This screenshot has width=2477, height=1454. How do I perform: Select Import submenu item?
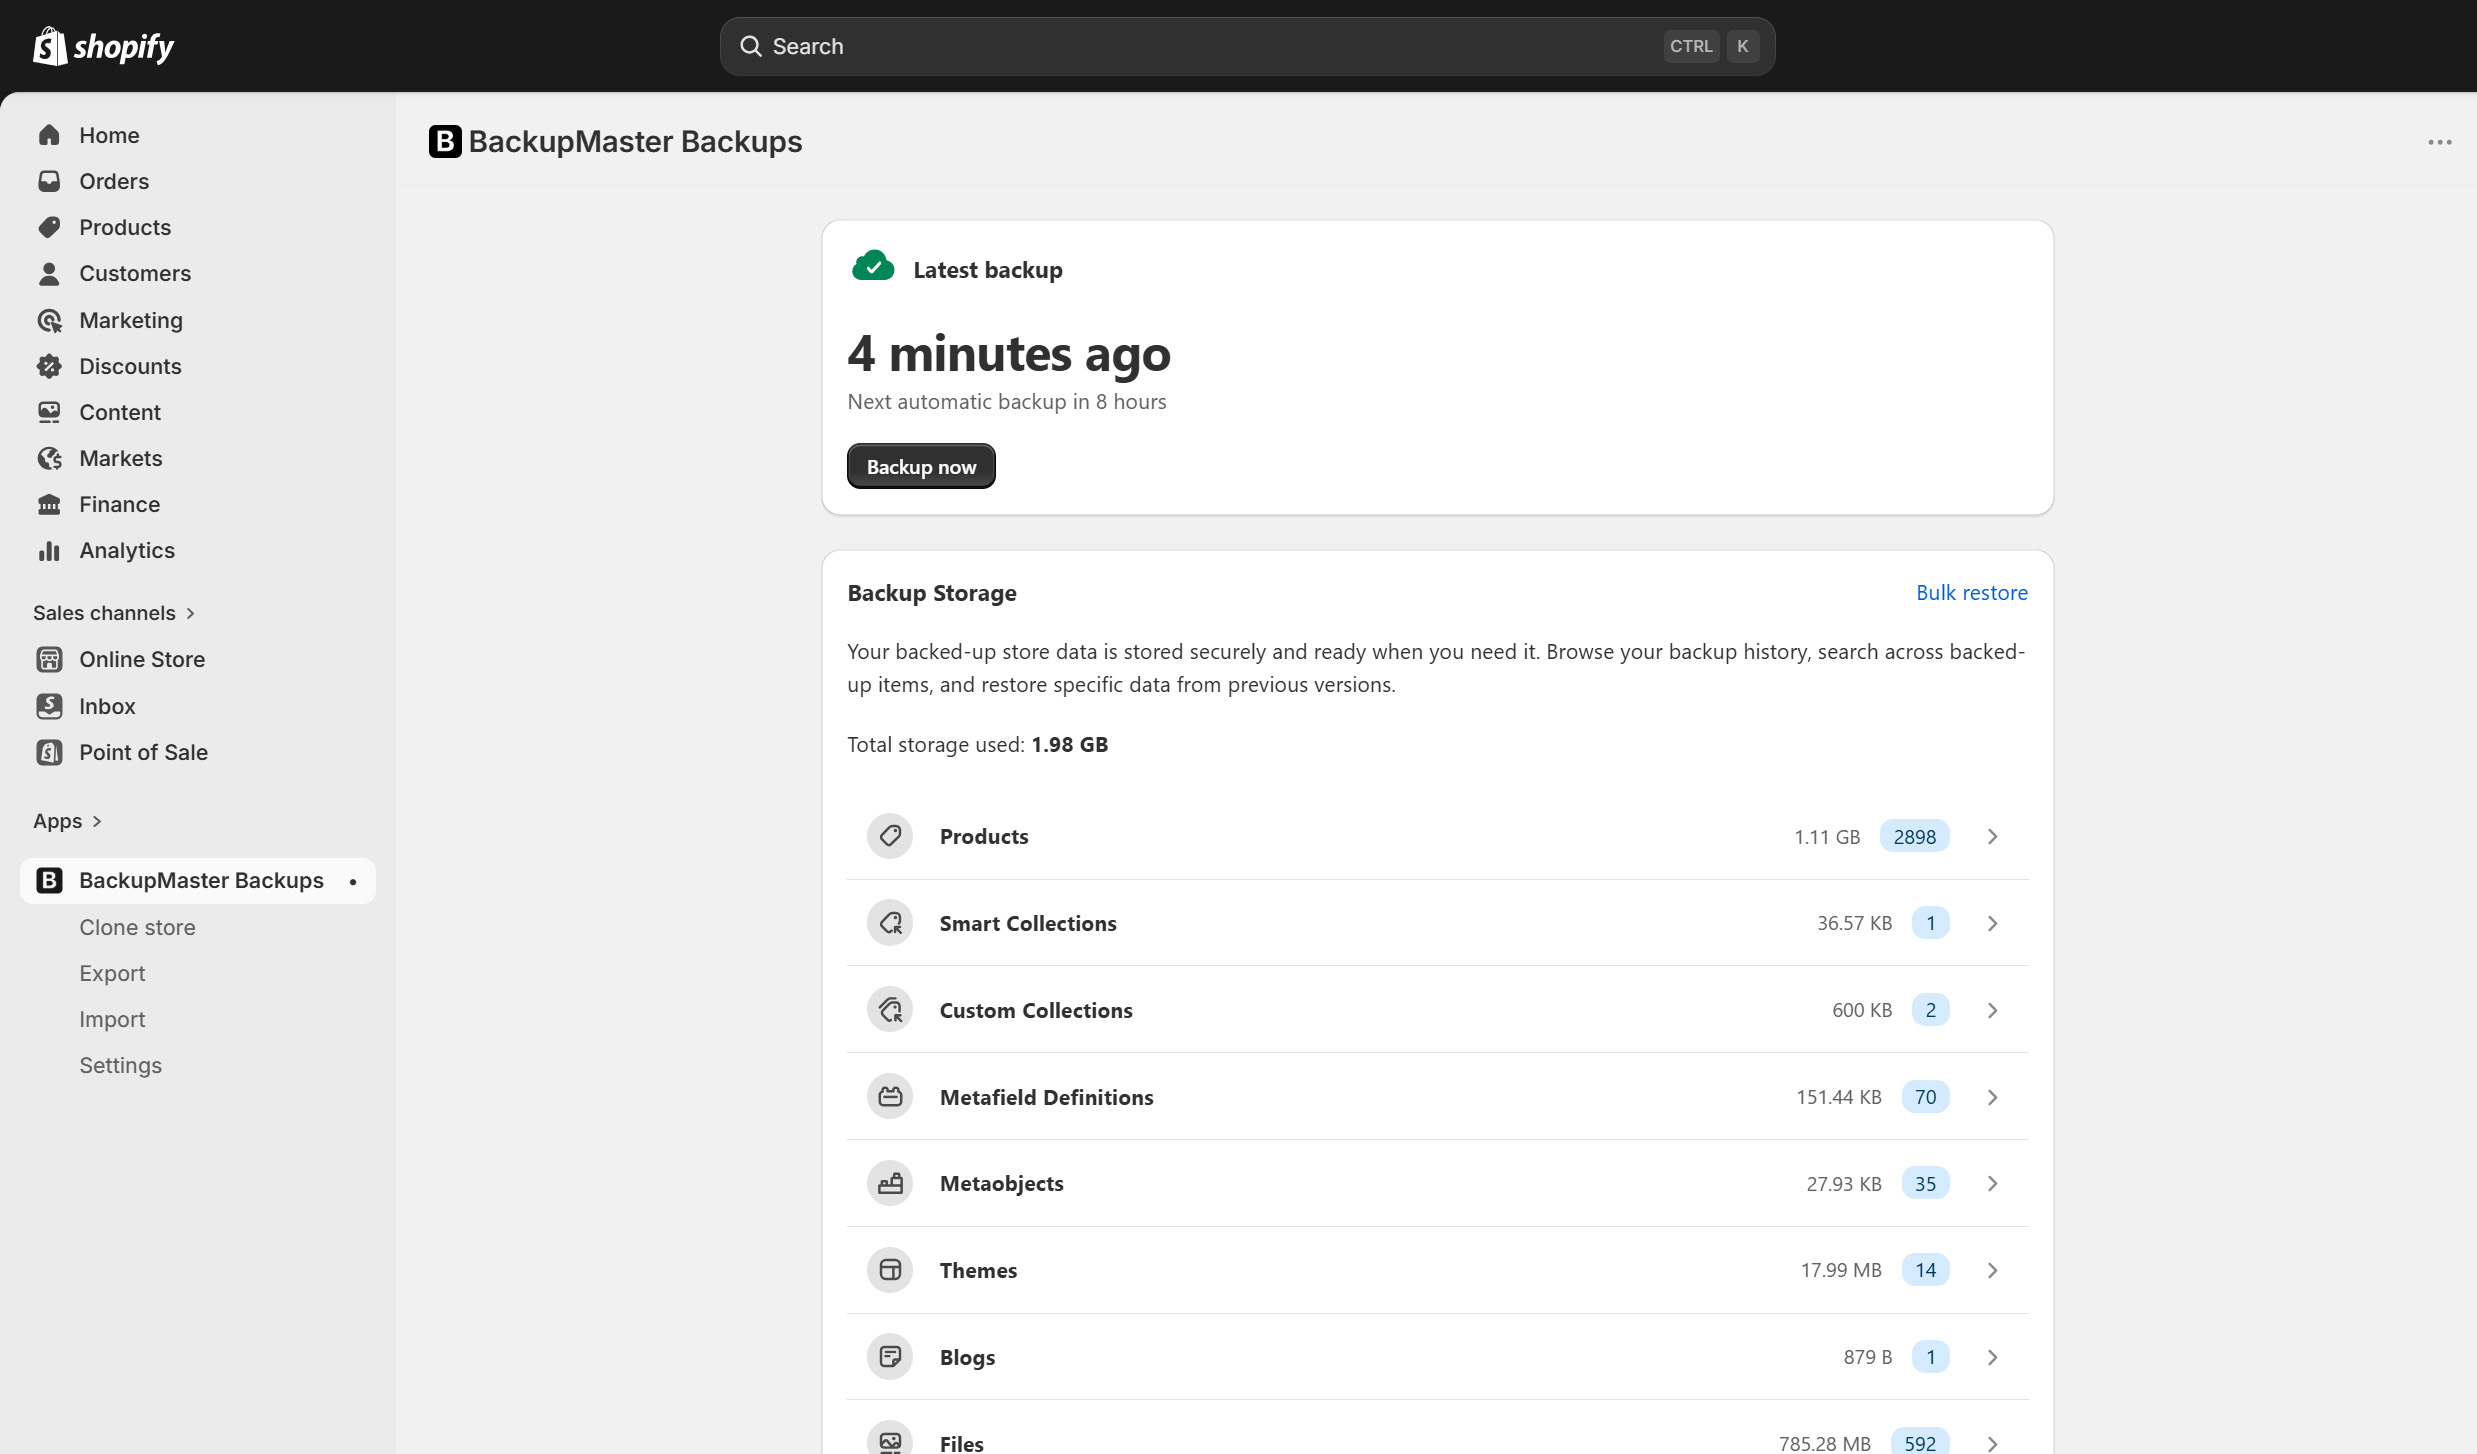point(112,1019)
